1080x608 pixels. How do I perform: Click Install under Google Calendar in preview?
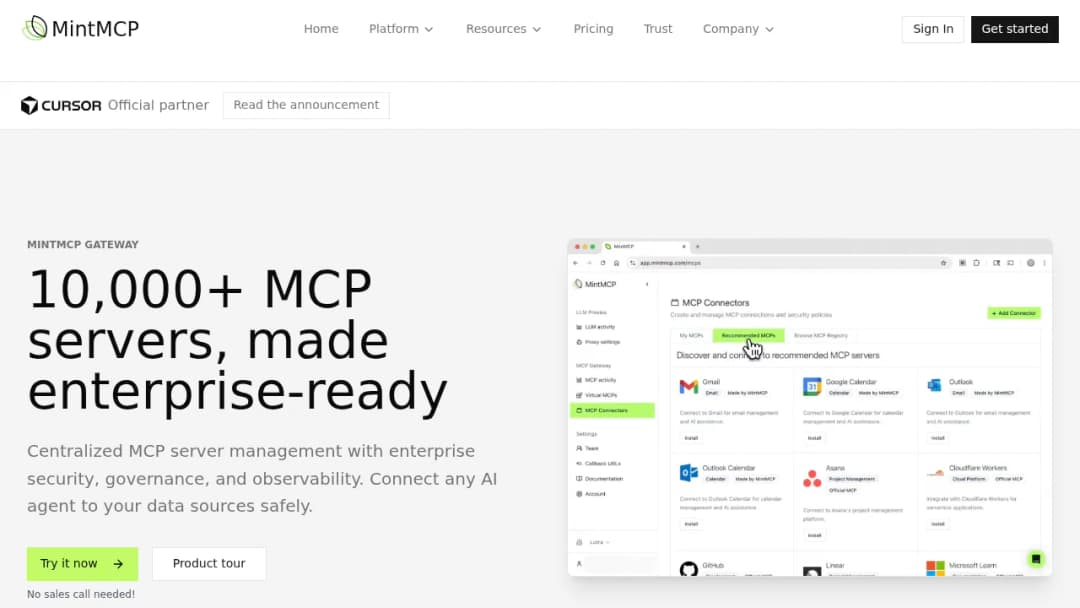814,438
